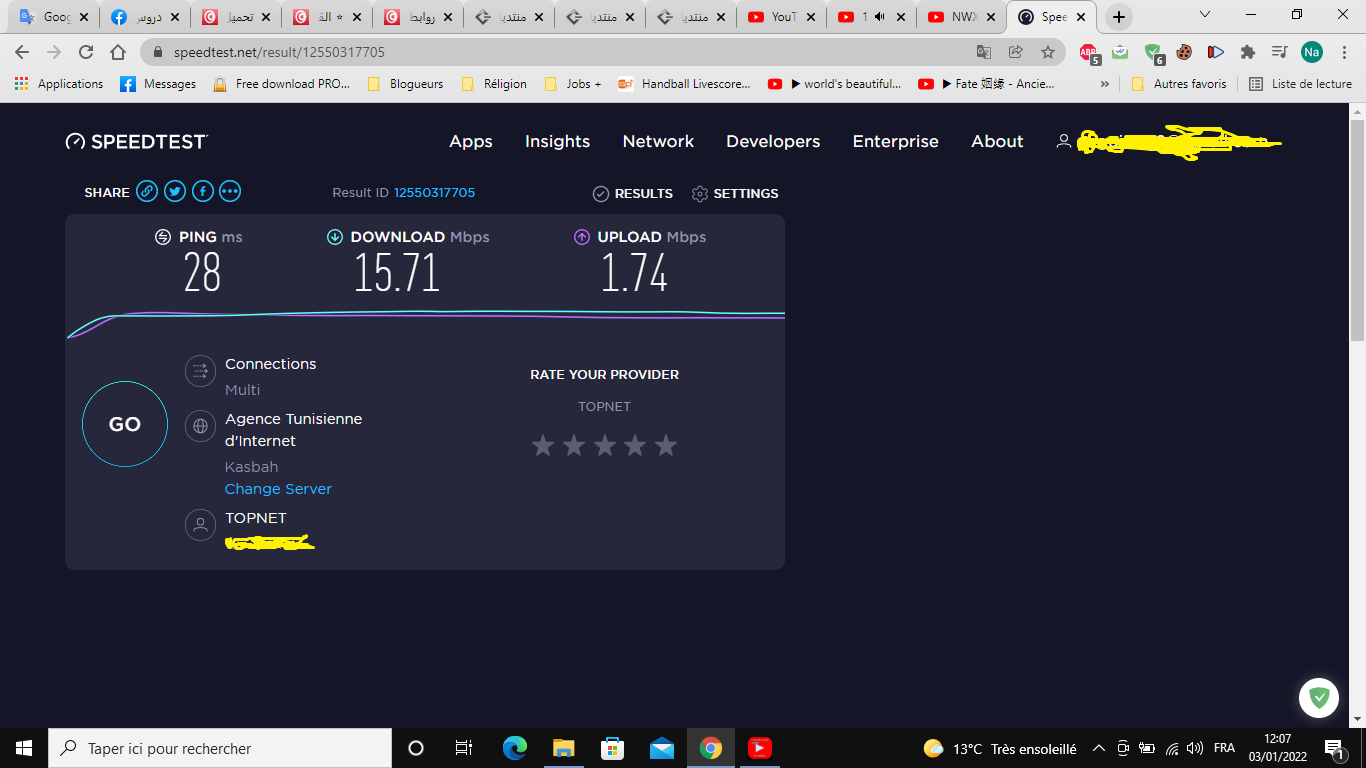Screen dimensions: 1366x768
Task: Open the Chrome extensions puzzle menu
Action: tap(1247, 52)
